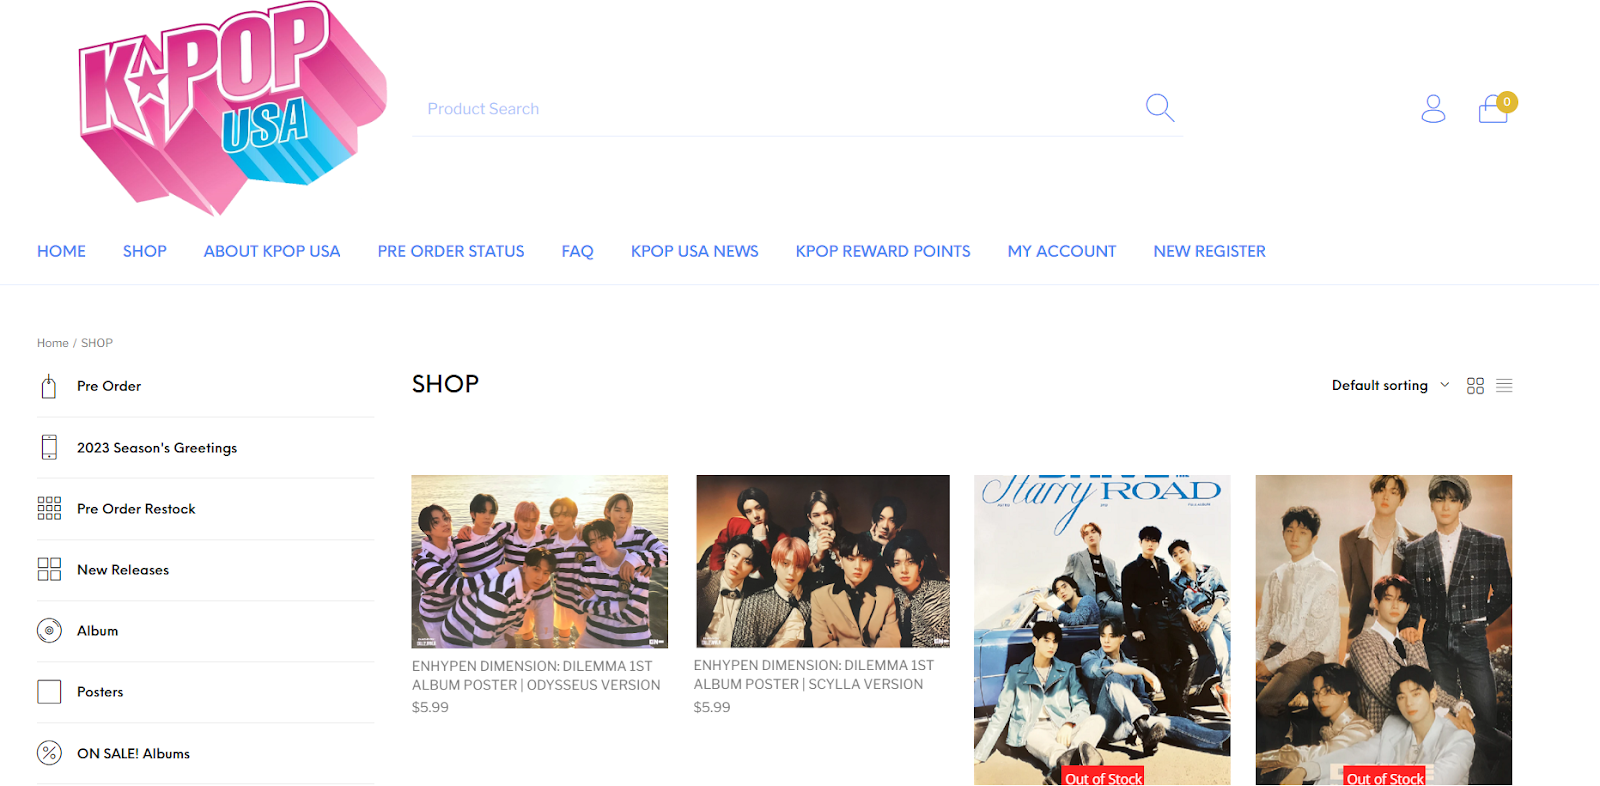Image resolution: width=1600 pixels, height=786 pixels.
Task: Open the Default sorting dropdown
Action: point(1390,385)
